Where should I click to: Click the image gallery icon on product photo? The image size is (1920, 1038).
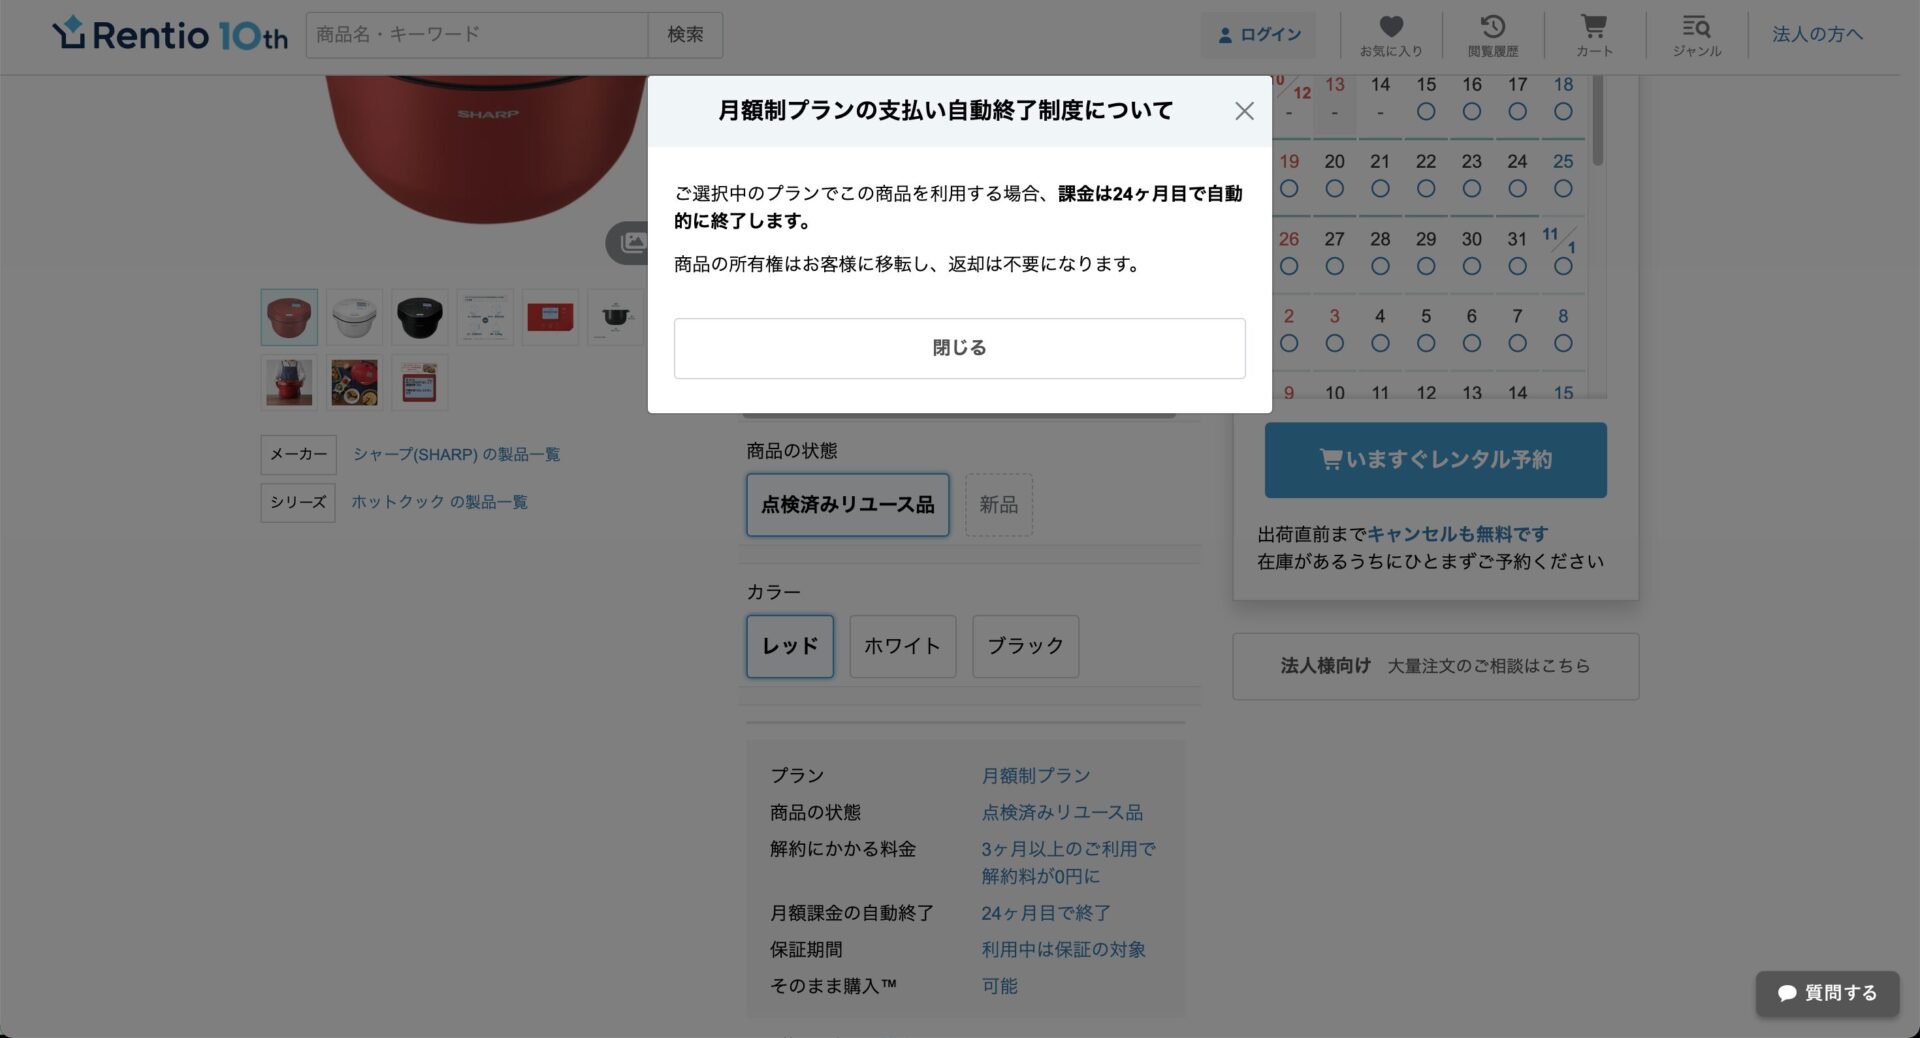tap(631, 243)
